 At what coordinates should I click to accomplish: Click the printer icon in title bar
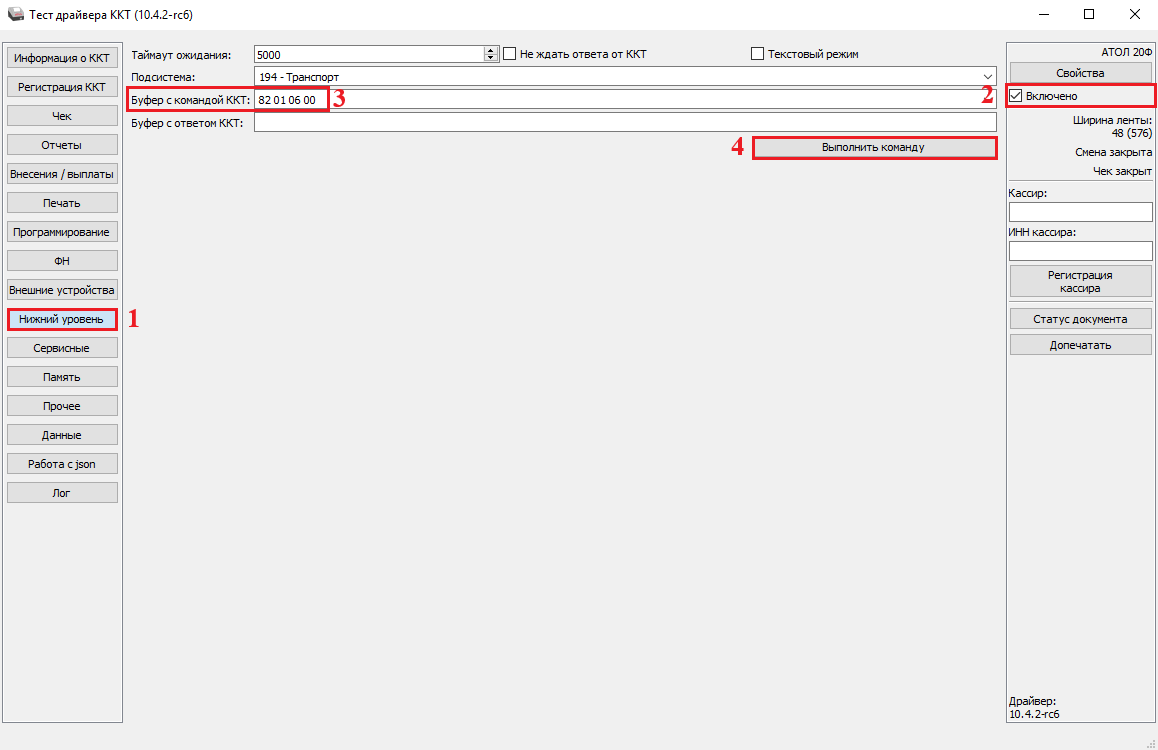[x=15, y=14]
